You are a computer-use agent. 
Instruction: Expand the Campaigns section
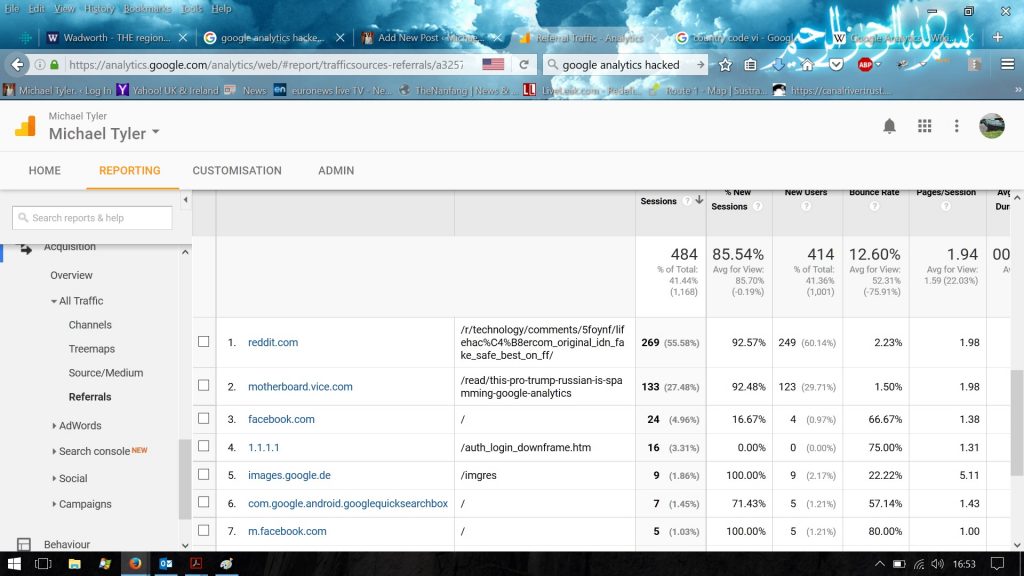[x=54, y=504]
